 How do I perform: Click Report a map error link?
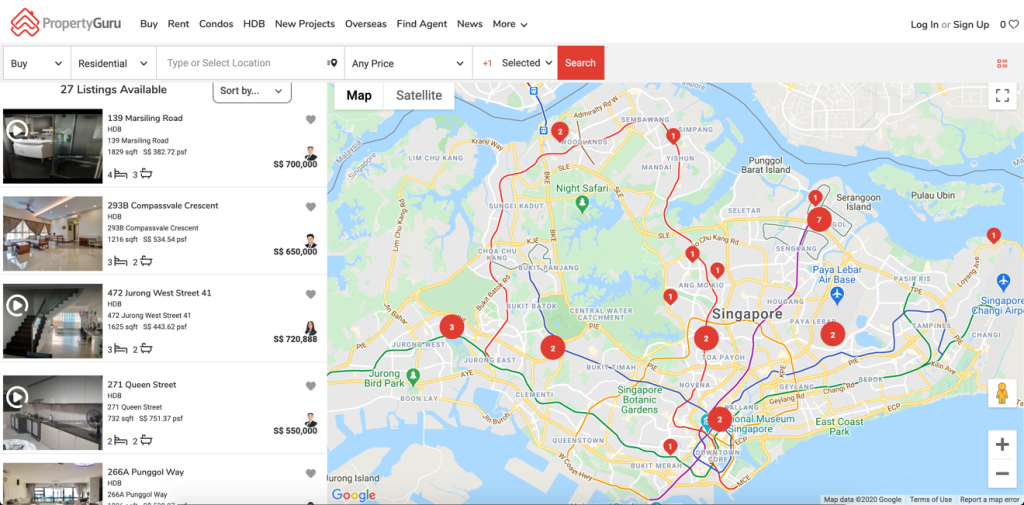tap(988, 500)
